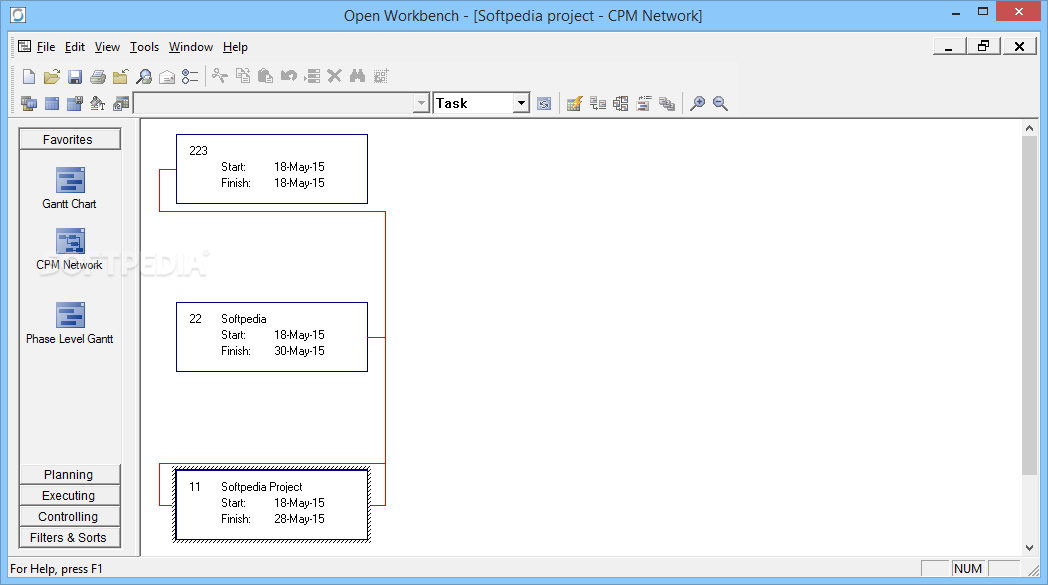Image resolution: width=1048 pixels, height=585 pixels.
Task: Open the Phase Level Gantt view icon
Action: click(x=70, y=316)
